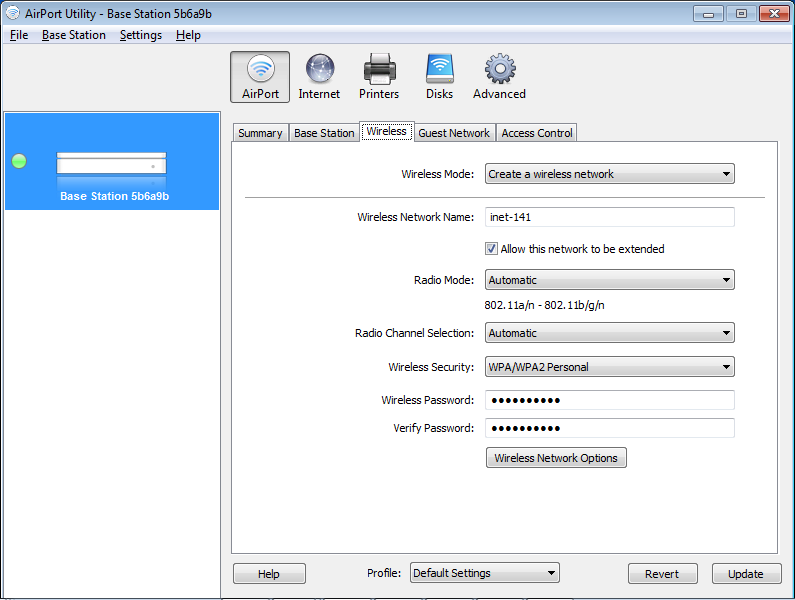
Task: Switch to the Guest Network tab
Action: [x=454, y=133]
